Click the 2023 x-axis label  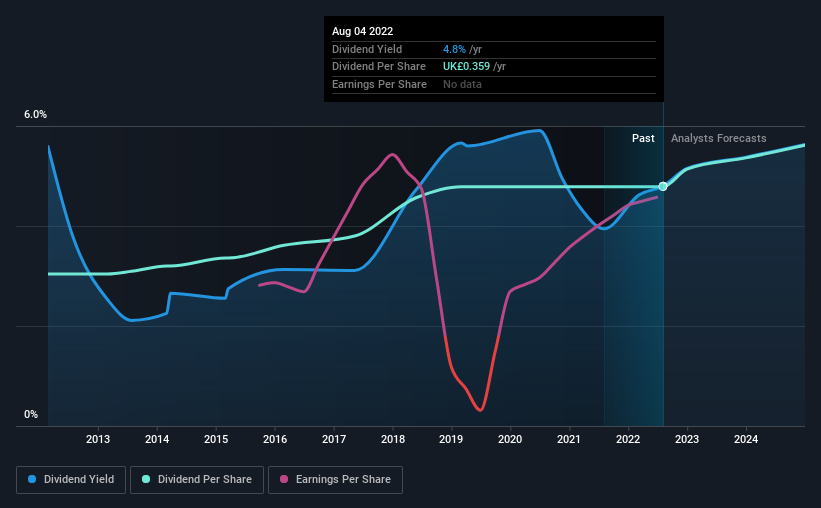[686, 439]
